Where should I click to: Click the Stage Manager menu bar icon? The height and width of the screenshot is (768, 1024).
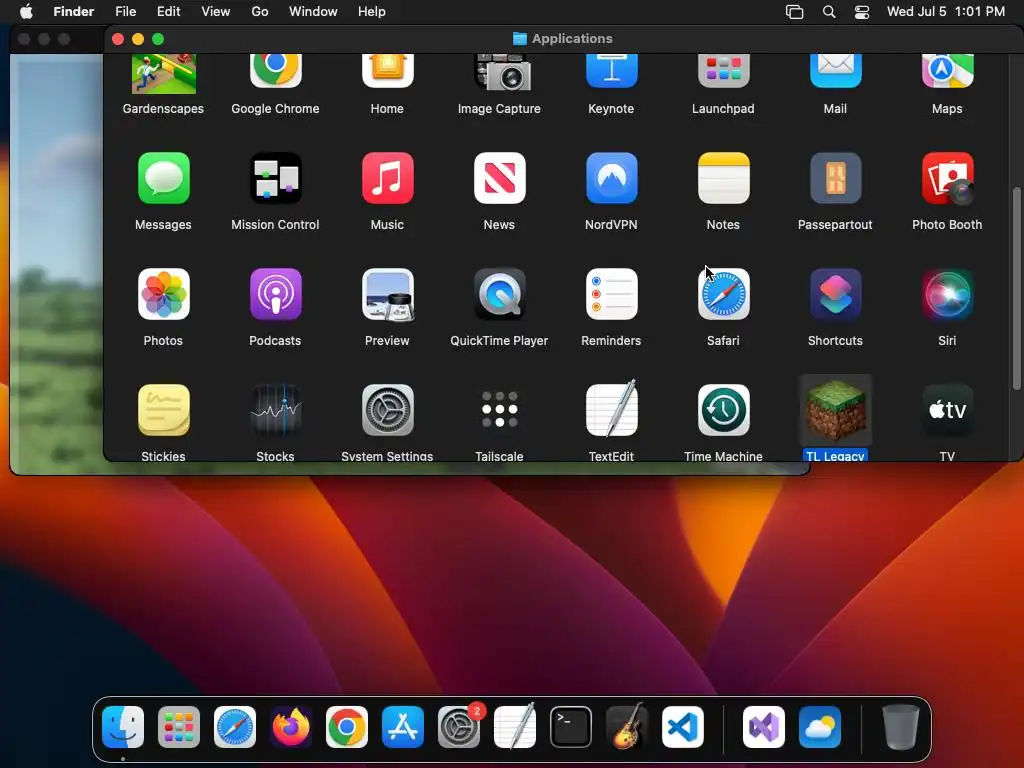coord(794,12)
